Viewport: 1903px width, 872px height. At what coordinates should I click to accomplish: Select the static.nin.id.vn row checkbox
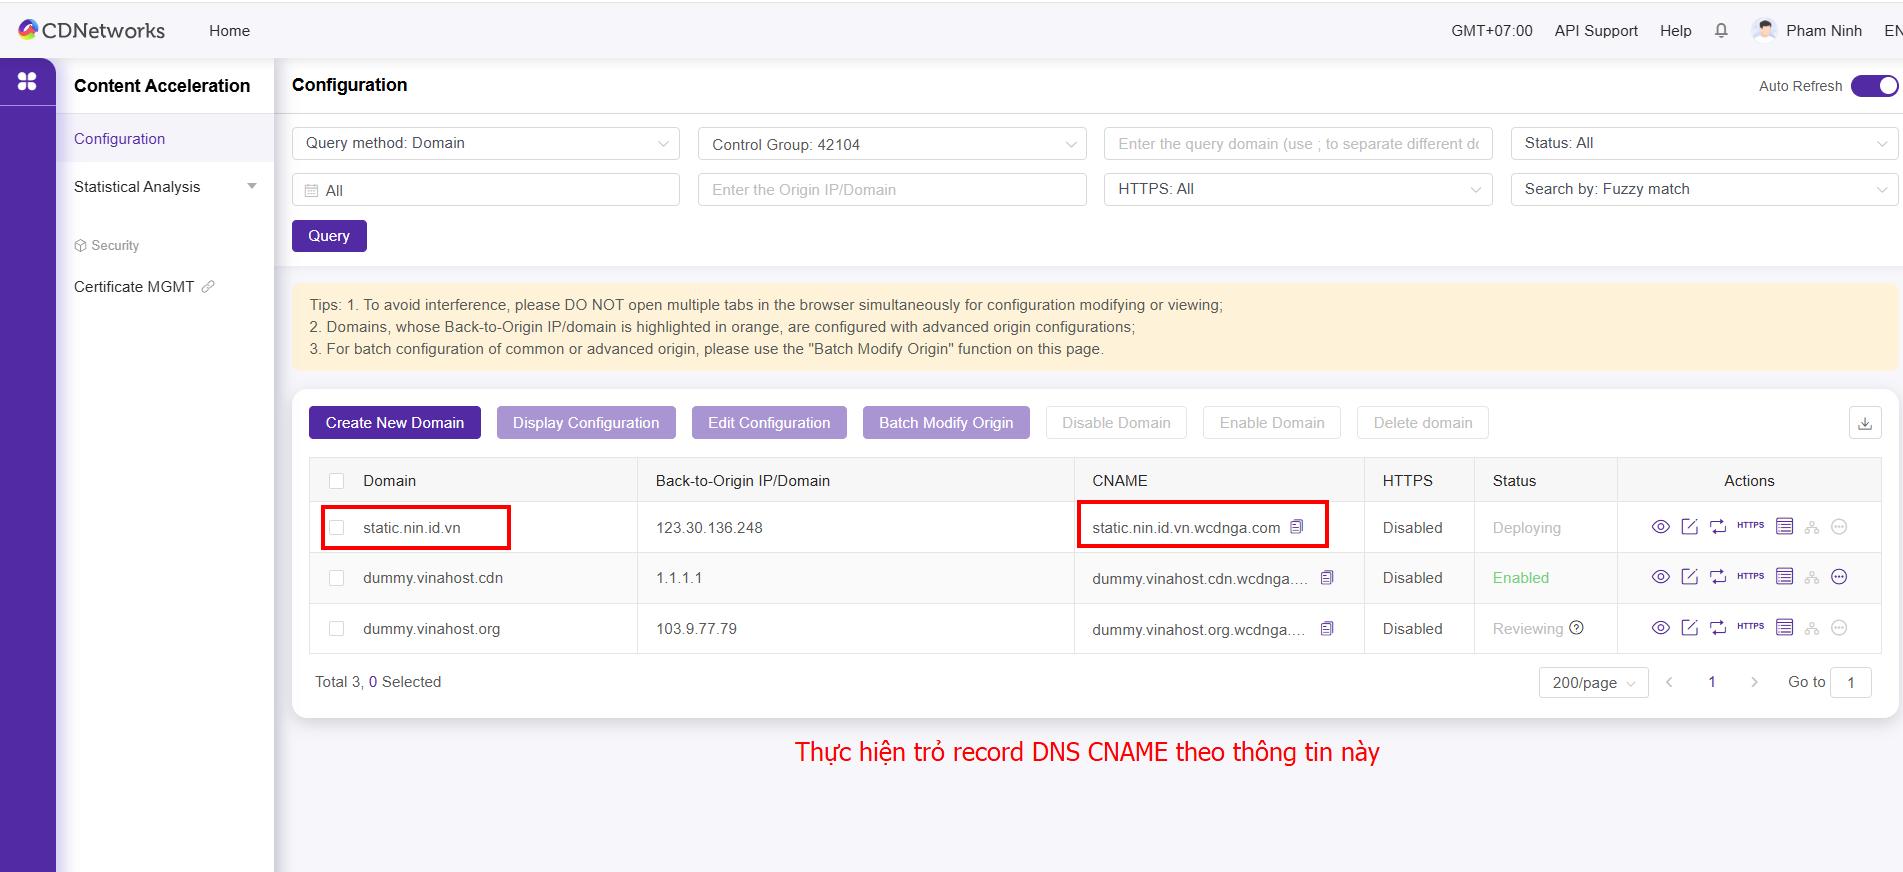tap(337, 528)
